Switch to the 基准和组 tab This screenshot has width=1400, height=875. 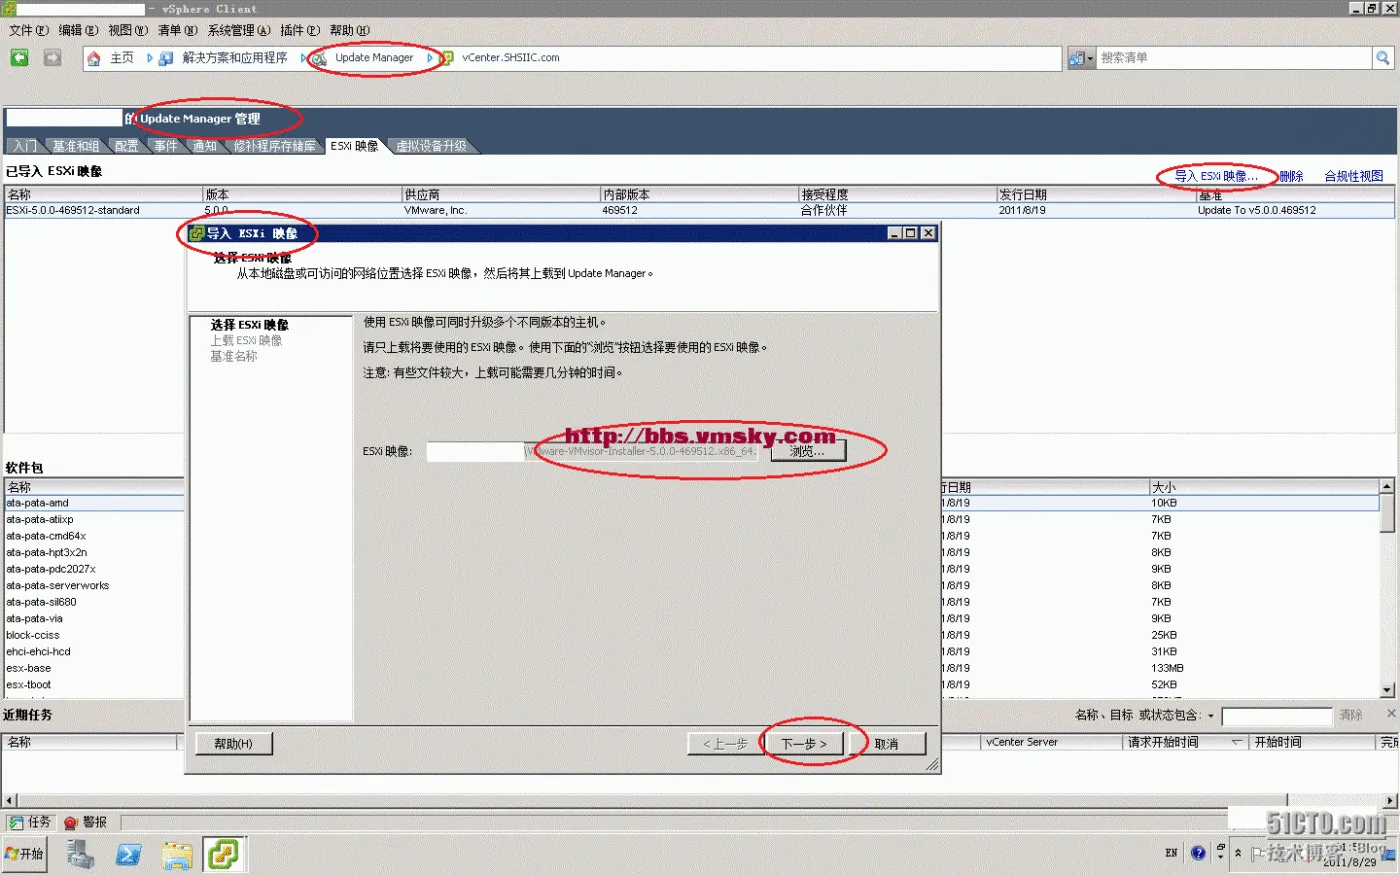[x=76, y=146]
